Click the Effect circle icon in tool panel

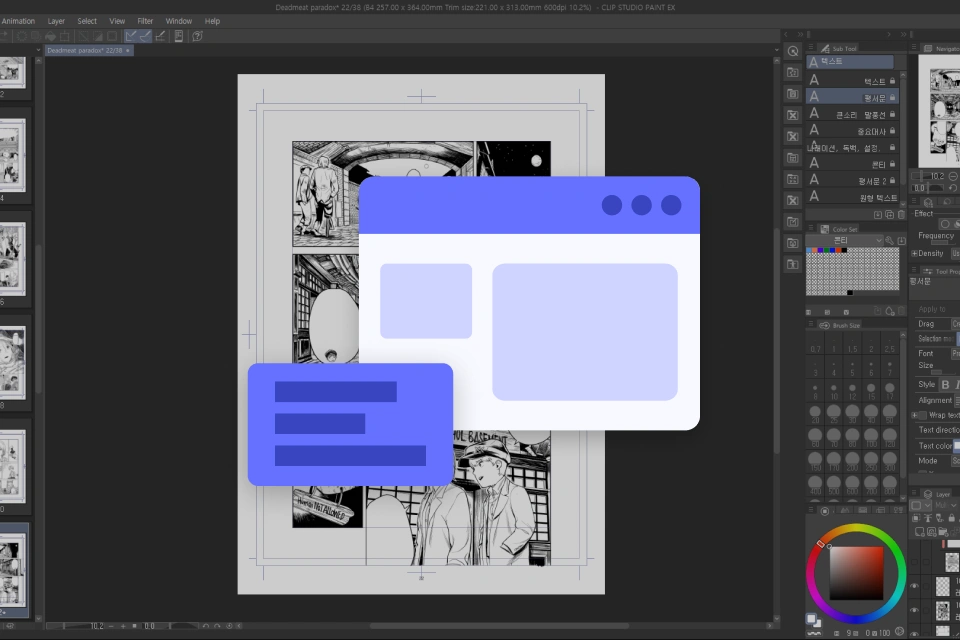(x=945, y=224)
